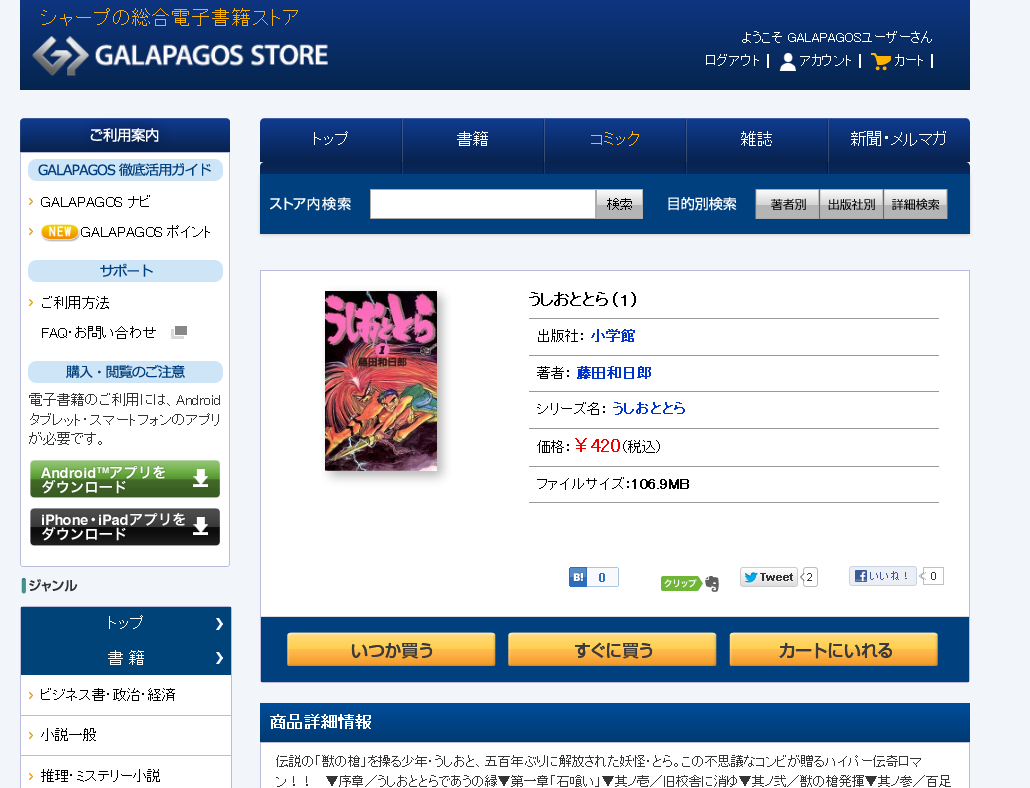Click the Hatena bookmark B! button
This screenshot has width=1030, height=788.
click(578, 577)
